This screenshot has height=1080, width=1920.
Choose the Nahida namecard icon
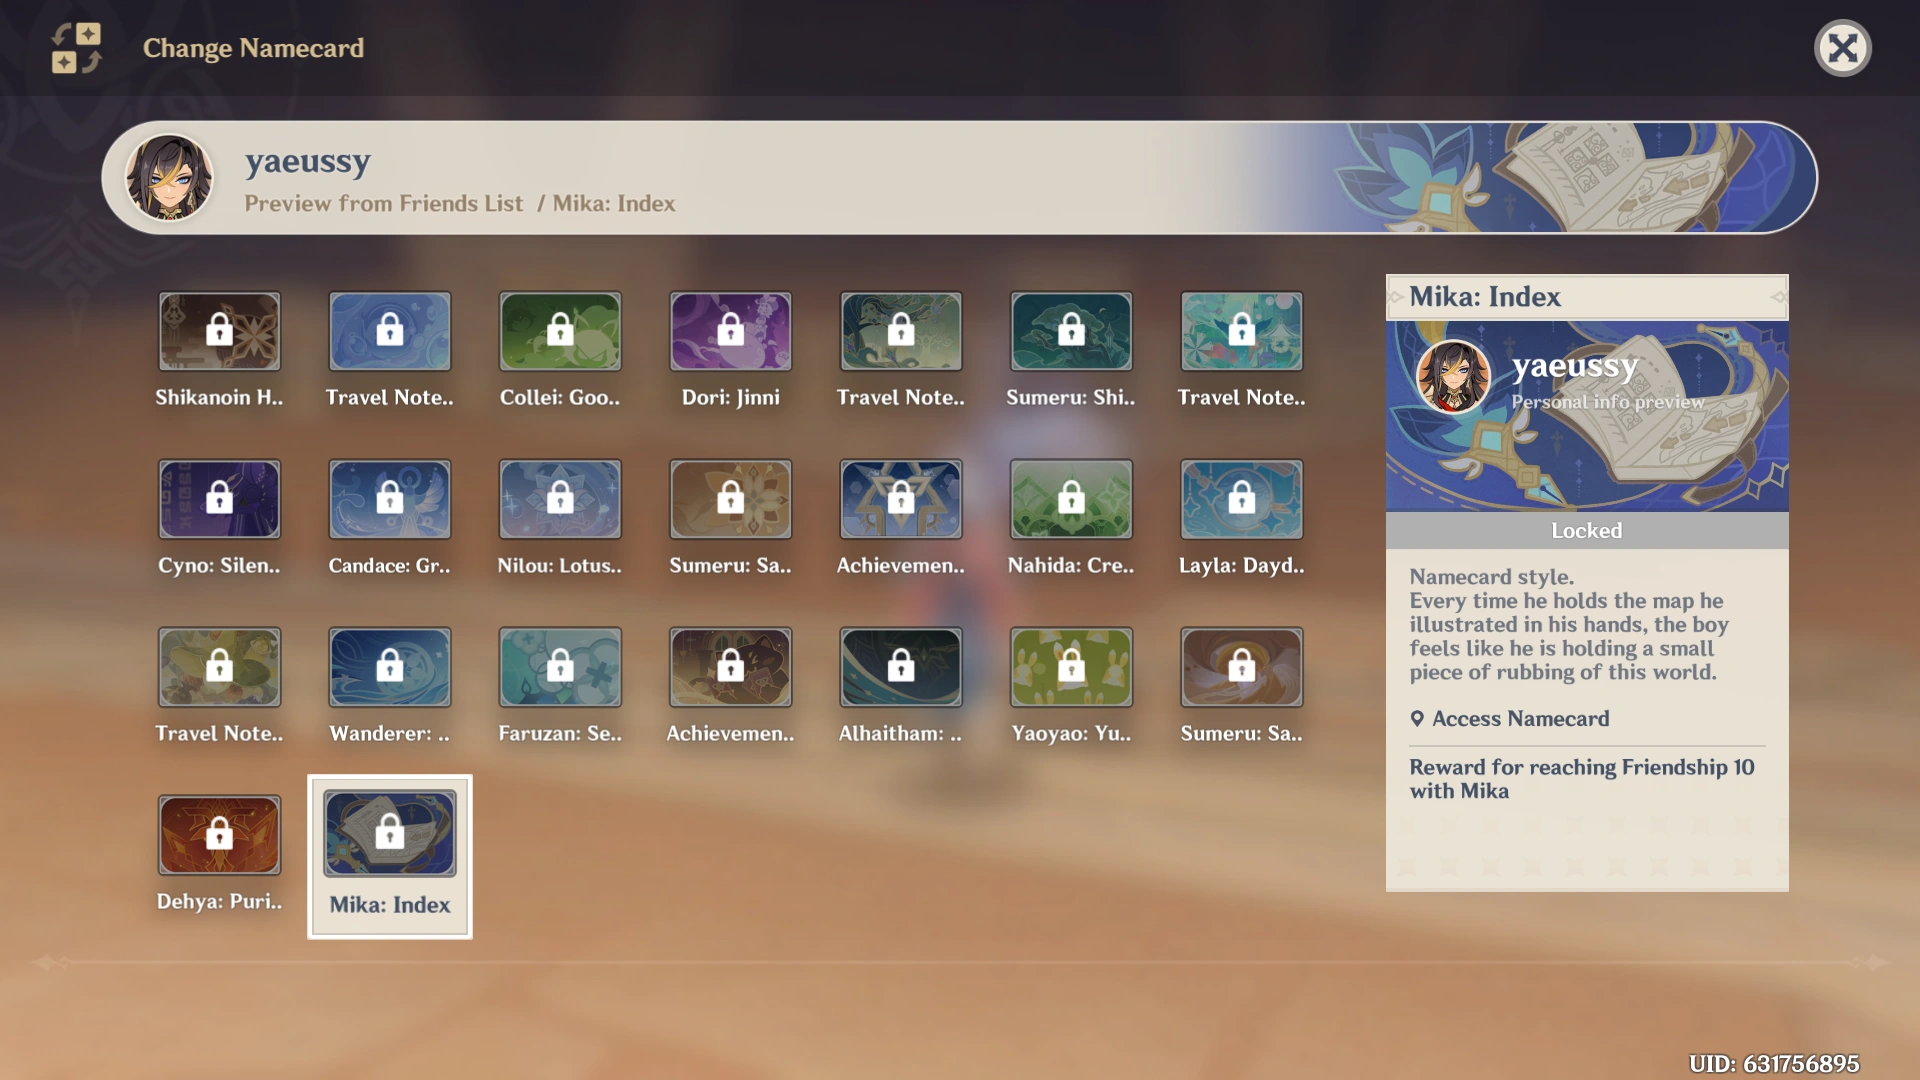click(x=1071, y=499)
